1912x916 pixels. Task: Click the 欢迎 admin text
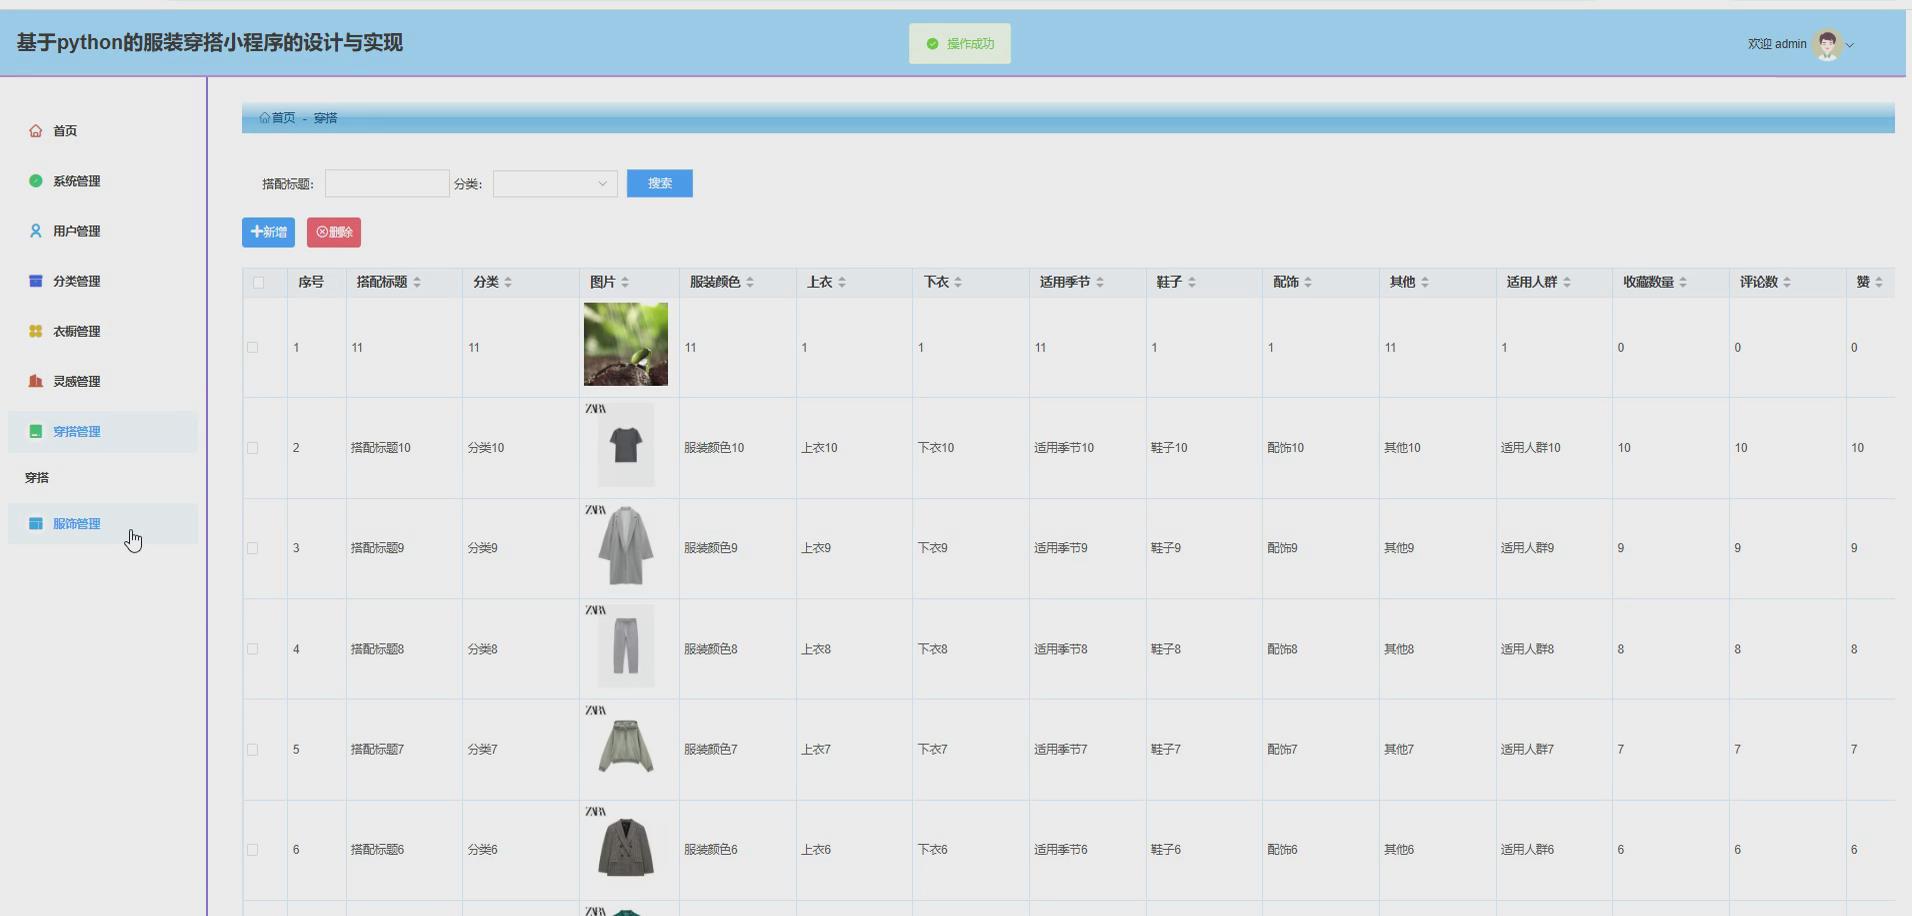tap(1777, 44)
